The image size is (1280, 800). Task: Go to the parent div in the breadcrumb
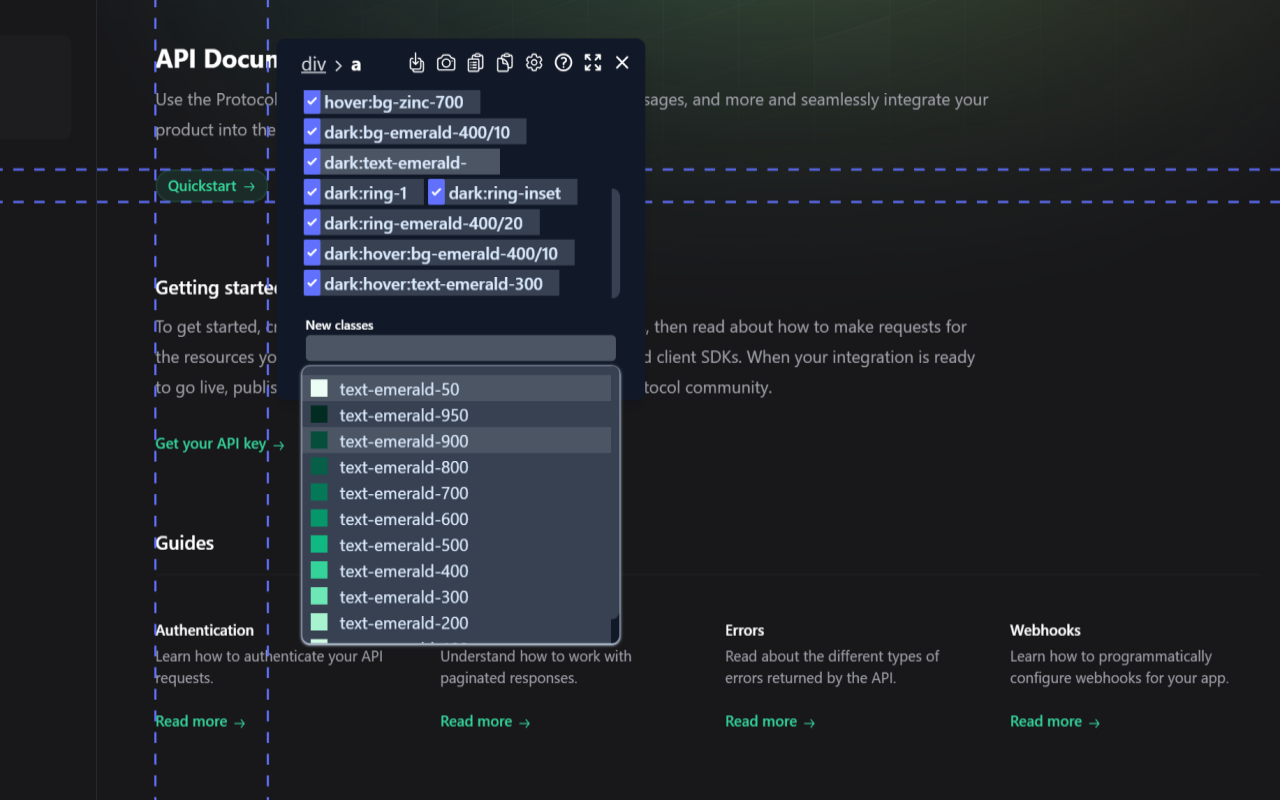(x=313, y=64)
